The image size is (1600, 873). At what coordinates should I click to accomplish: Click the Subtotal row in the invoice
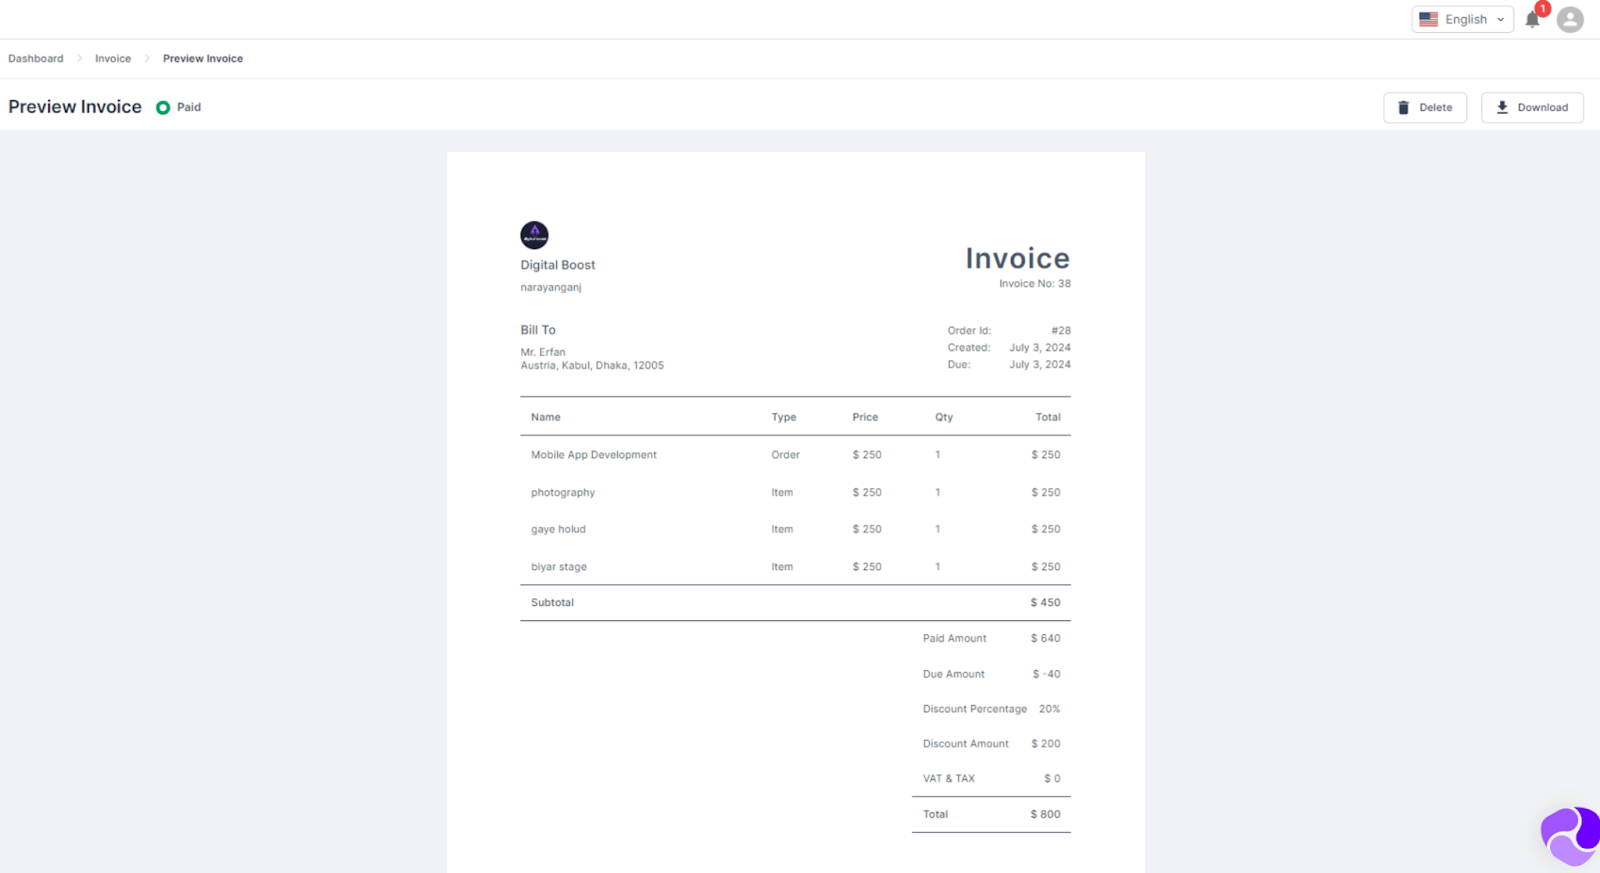click(x=552, y=602)
